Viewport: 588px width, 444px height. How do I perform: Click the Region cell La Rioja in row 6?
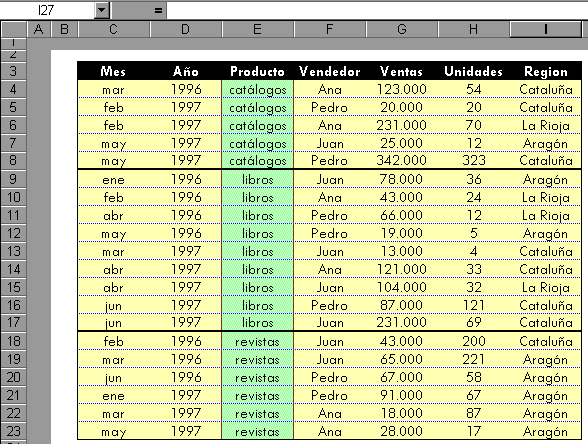point(546,125)
